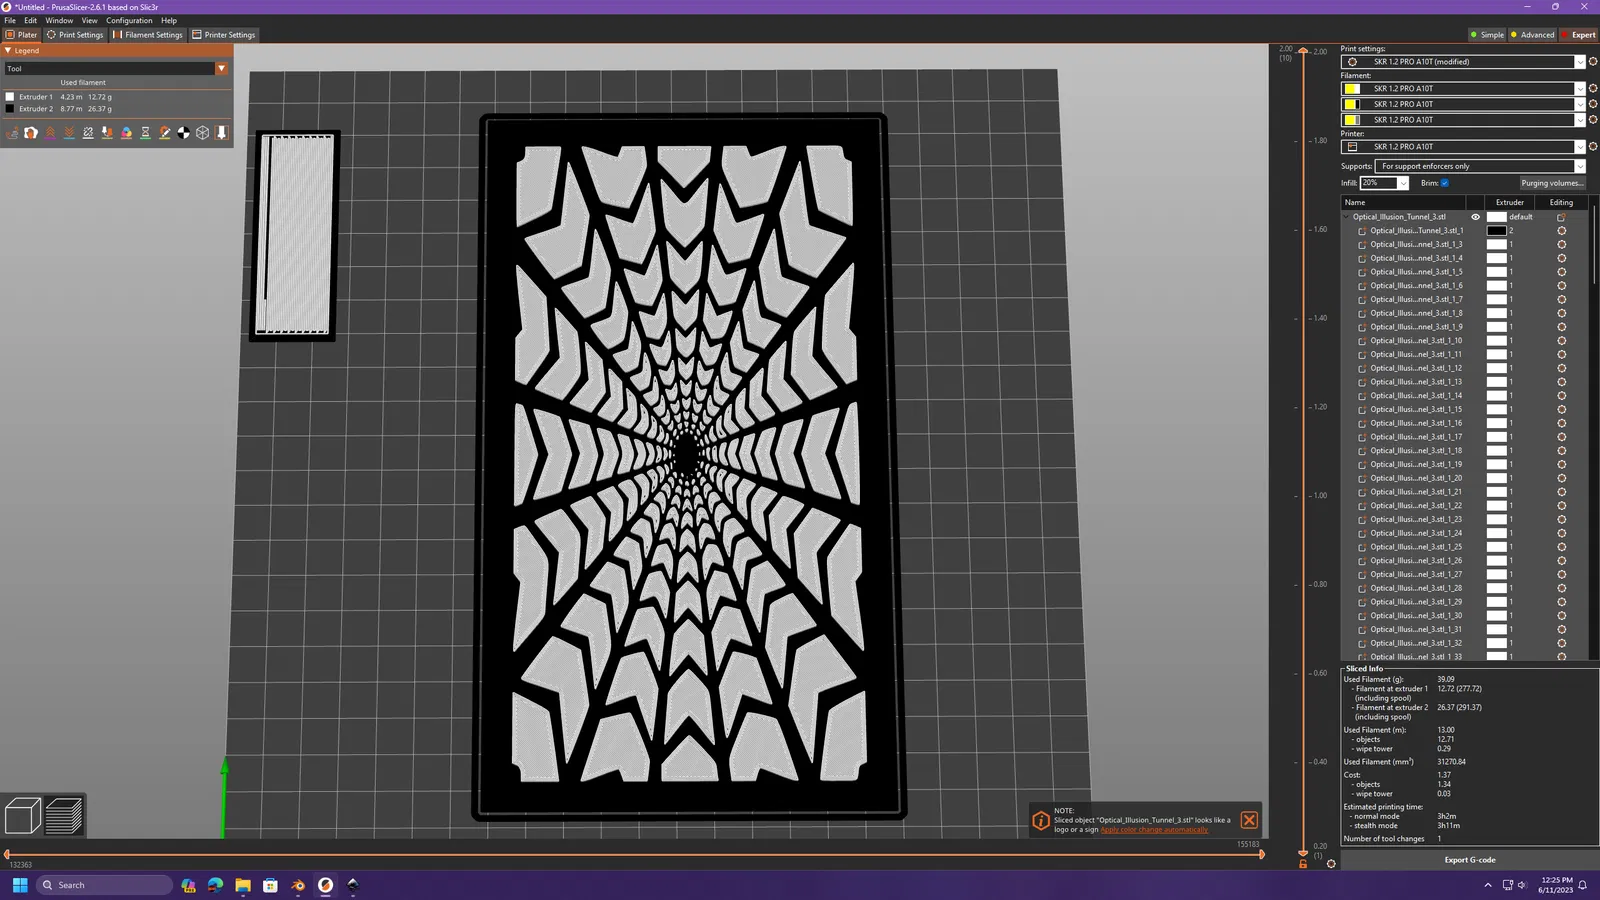The width and height of the screenshot is (1600, 900).
Task: Toggle center of gravity marker icon
Action: pyautogui.click(x=184, y=132)
